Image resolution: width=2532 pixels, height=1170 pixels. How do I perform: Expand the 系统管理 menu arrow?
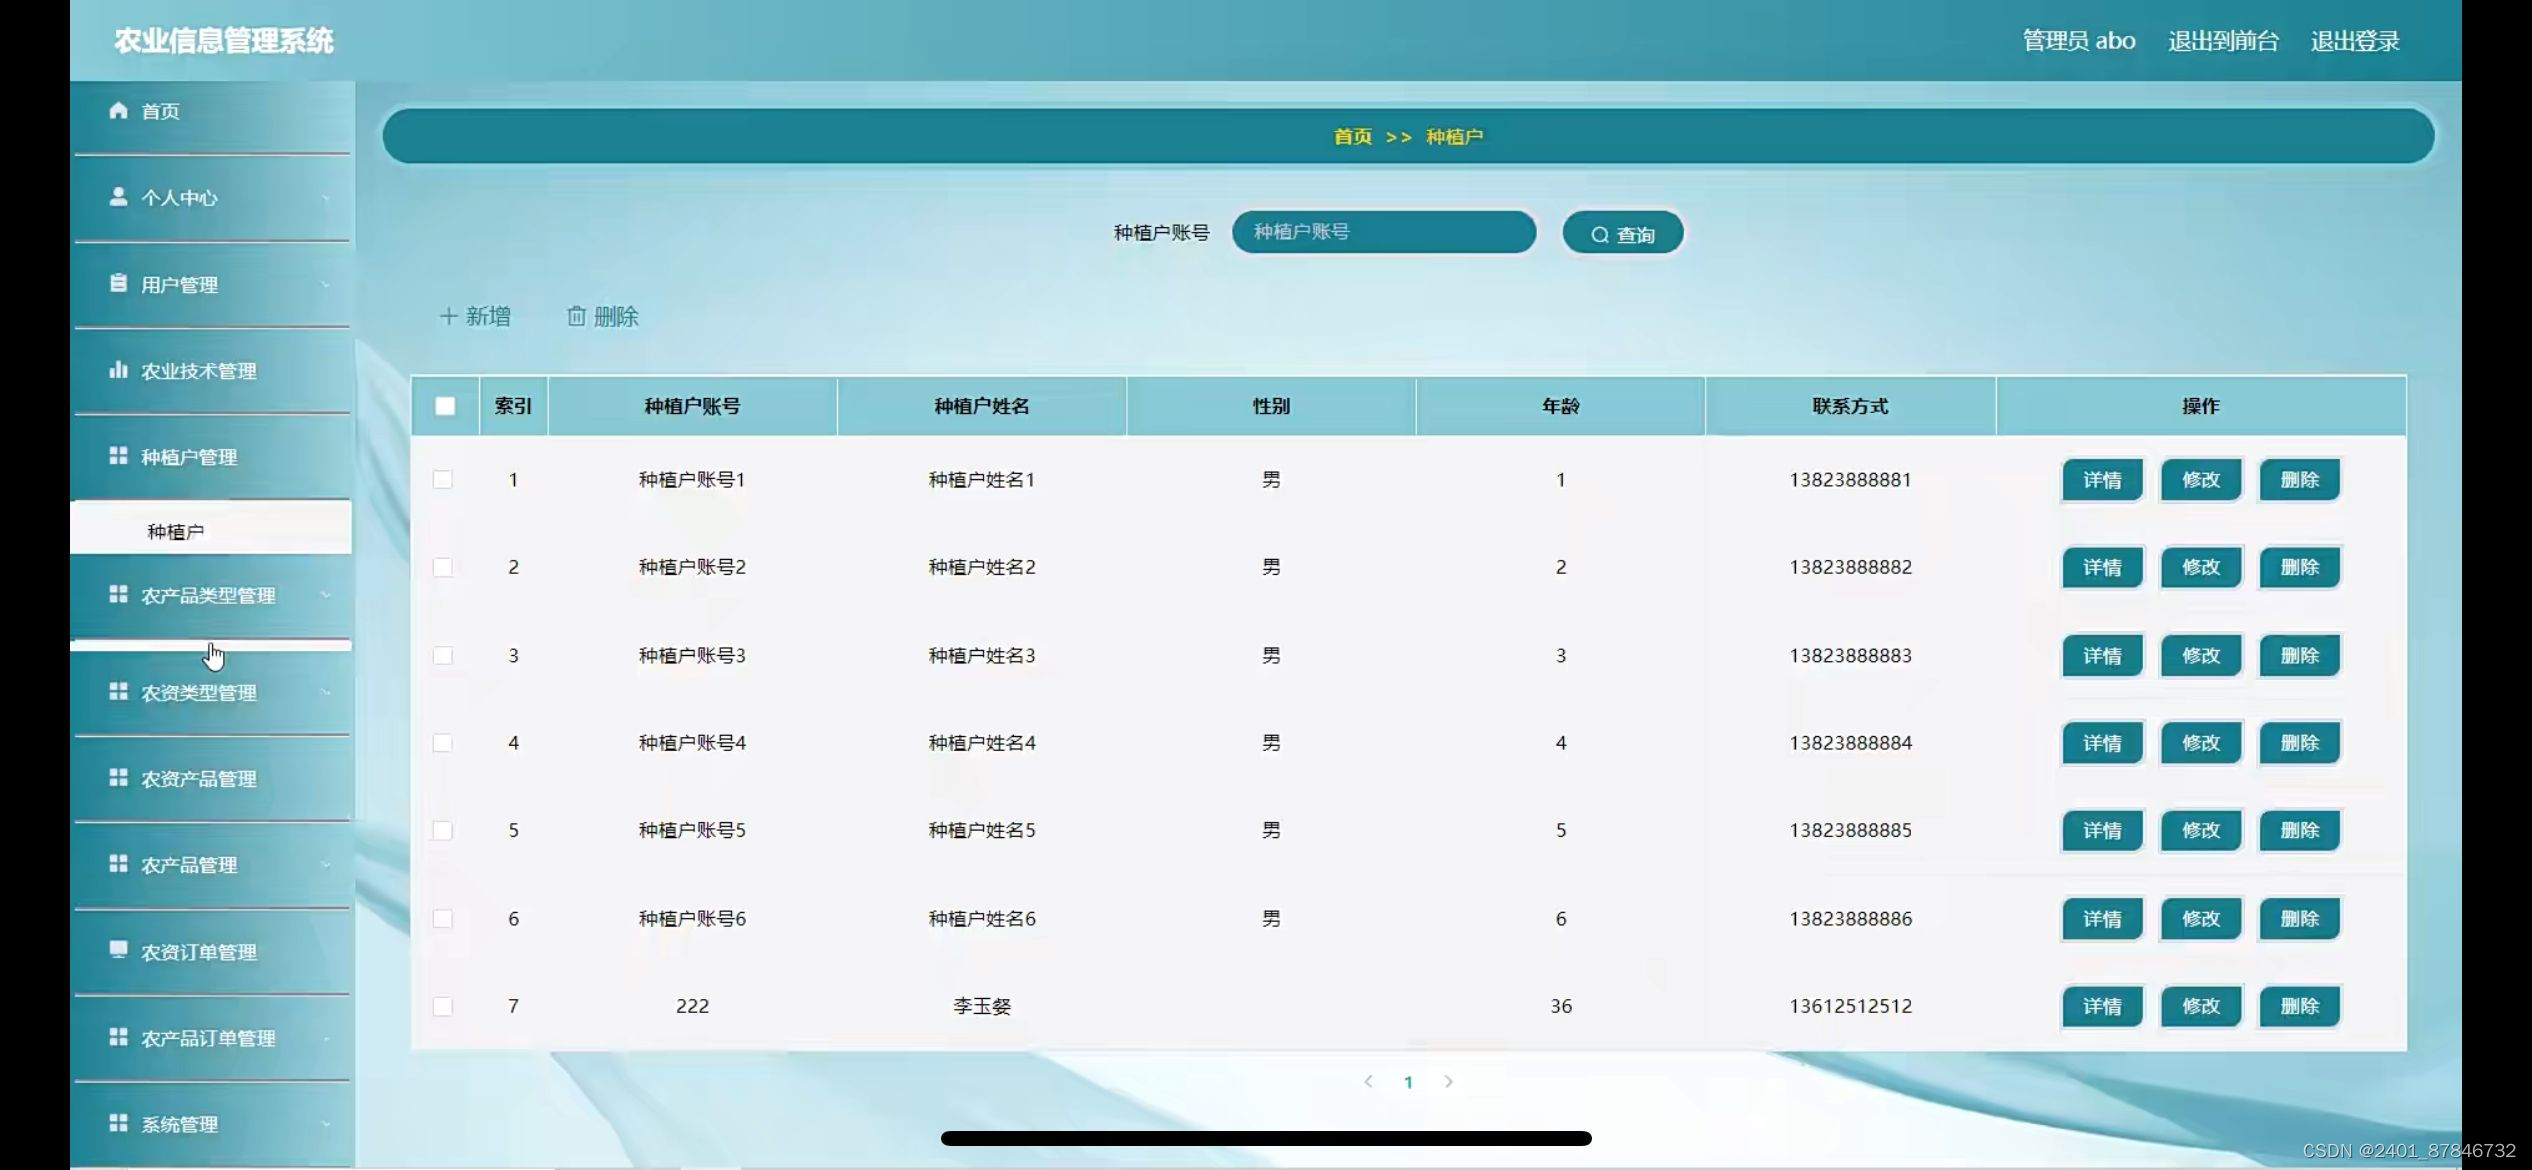pos(325,1124)
